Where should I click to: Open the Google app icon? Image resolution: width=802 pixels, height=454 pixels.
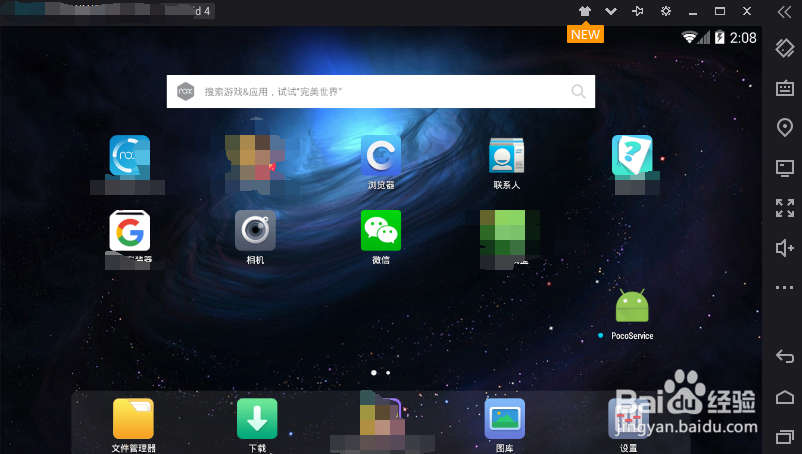point(129,231)
